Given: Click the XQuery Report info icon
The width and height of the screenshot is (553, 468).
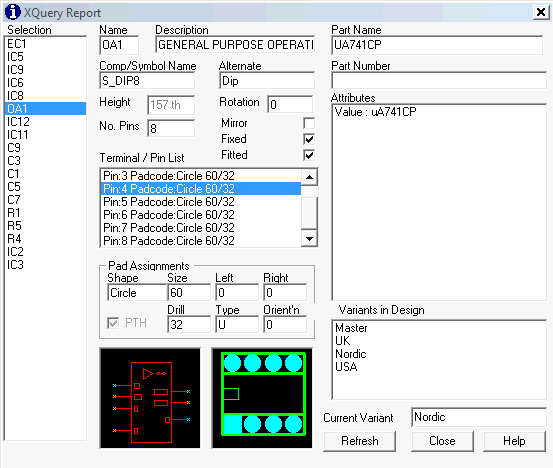Looking at the screenshot, I should (12, 12).
